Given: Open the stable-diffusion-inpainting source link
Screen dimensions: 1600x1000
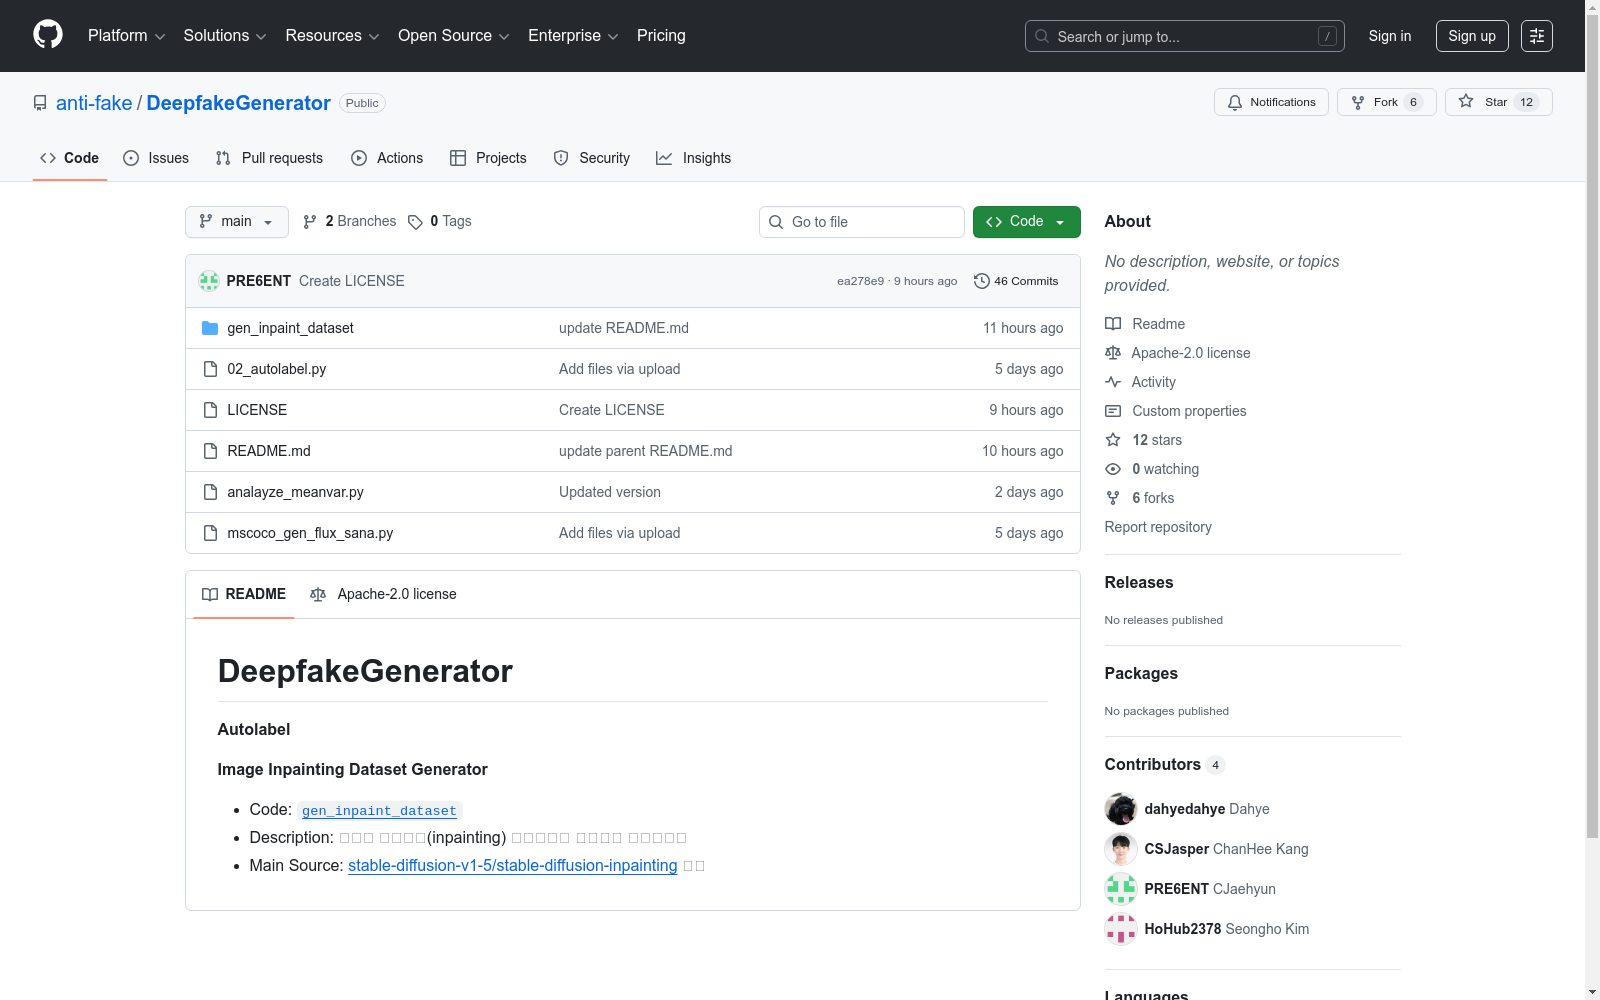Looking at the screenshot, I should pos(513,866).
